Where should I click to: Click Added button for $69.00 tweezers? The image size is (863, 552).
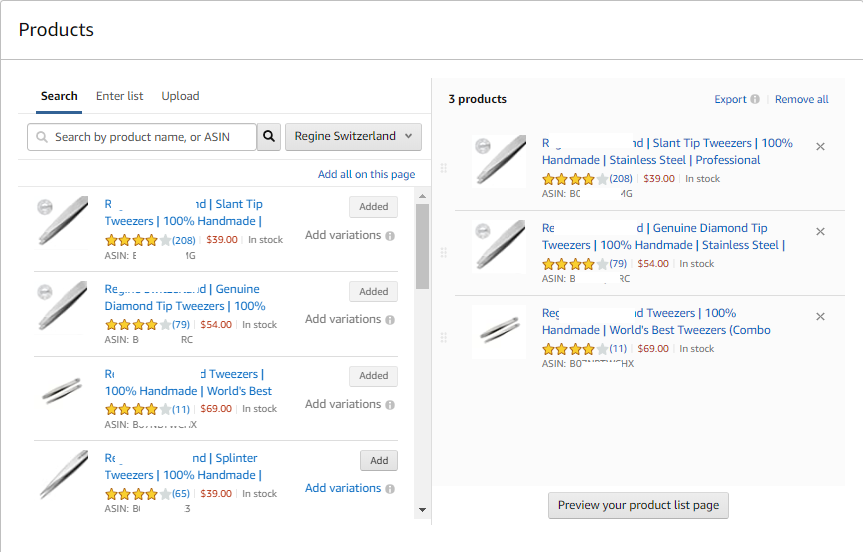pos(374,375)
